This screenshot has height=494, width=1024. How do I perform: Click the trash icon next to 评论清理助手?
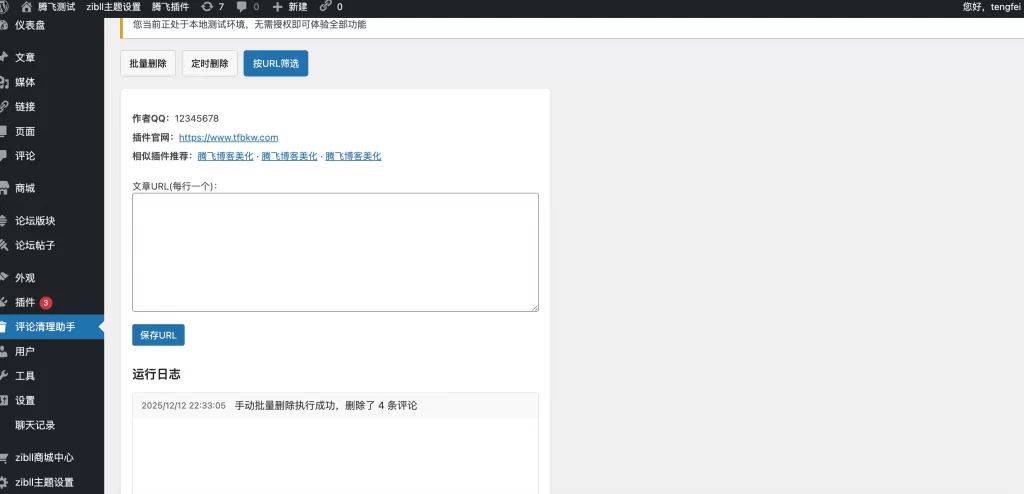(x=3, y=327)
